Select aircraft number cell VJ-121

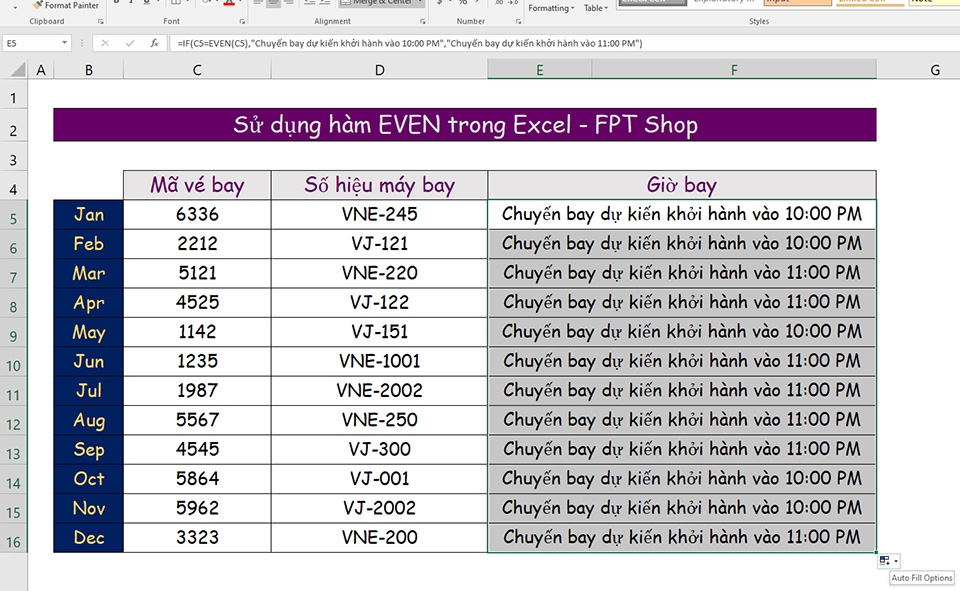tap(380, 244)
